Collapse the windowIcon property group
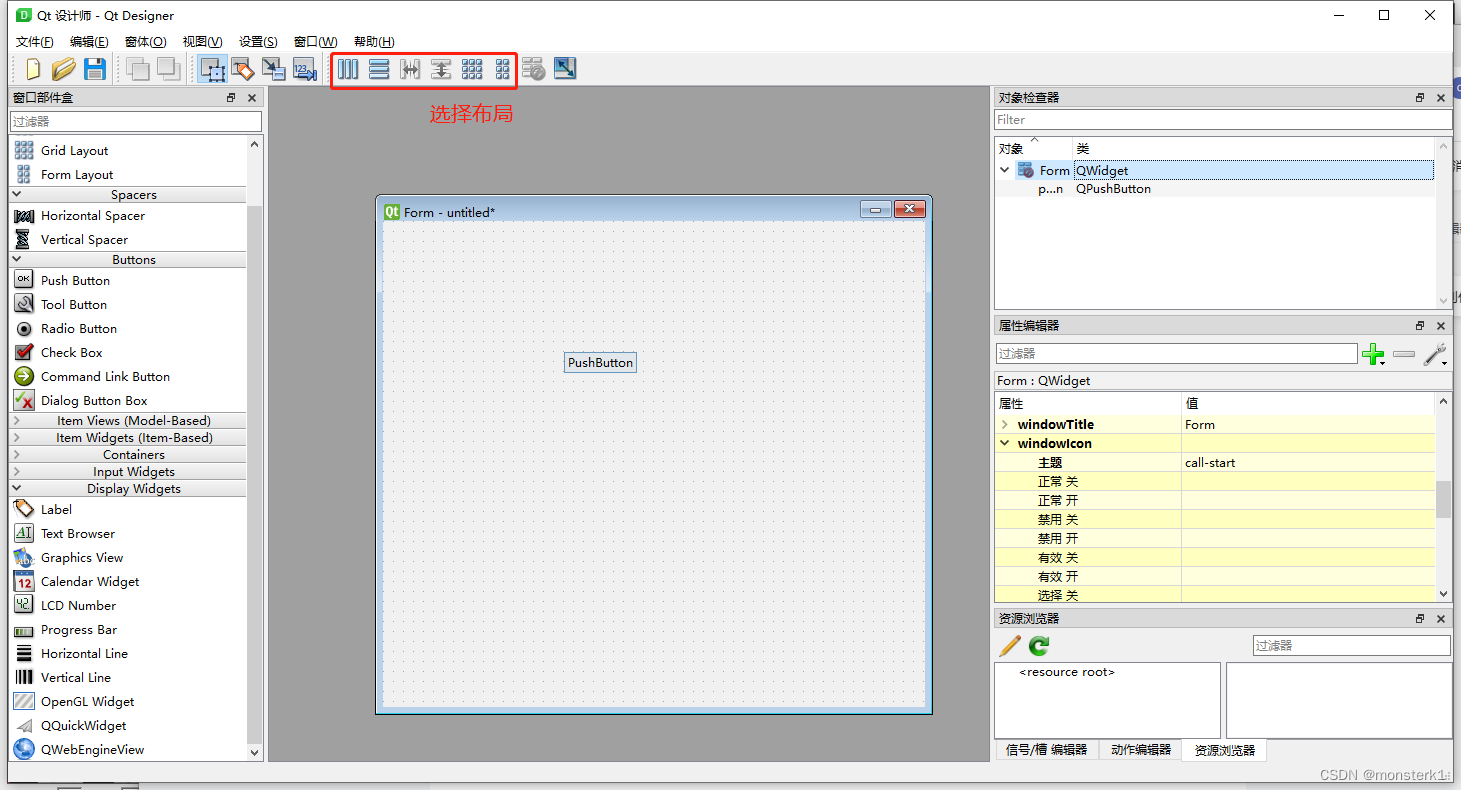Screen dimensions: 1461x790 pyautogui.click(x=1005, y=443)
